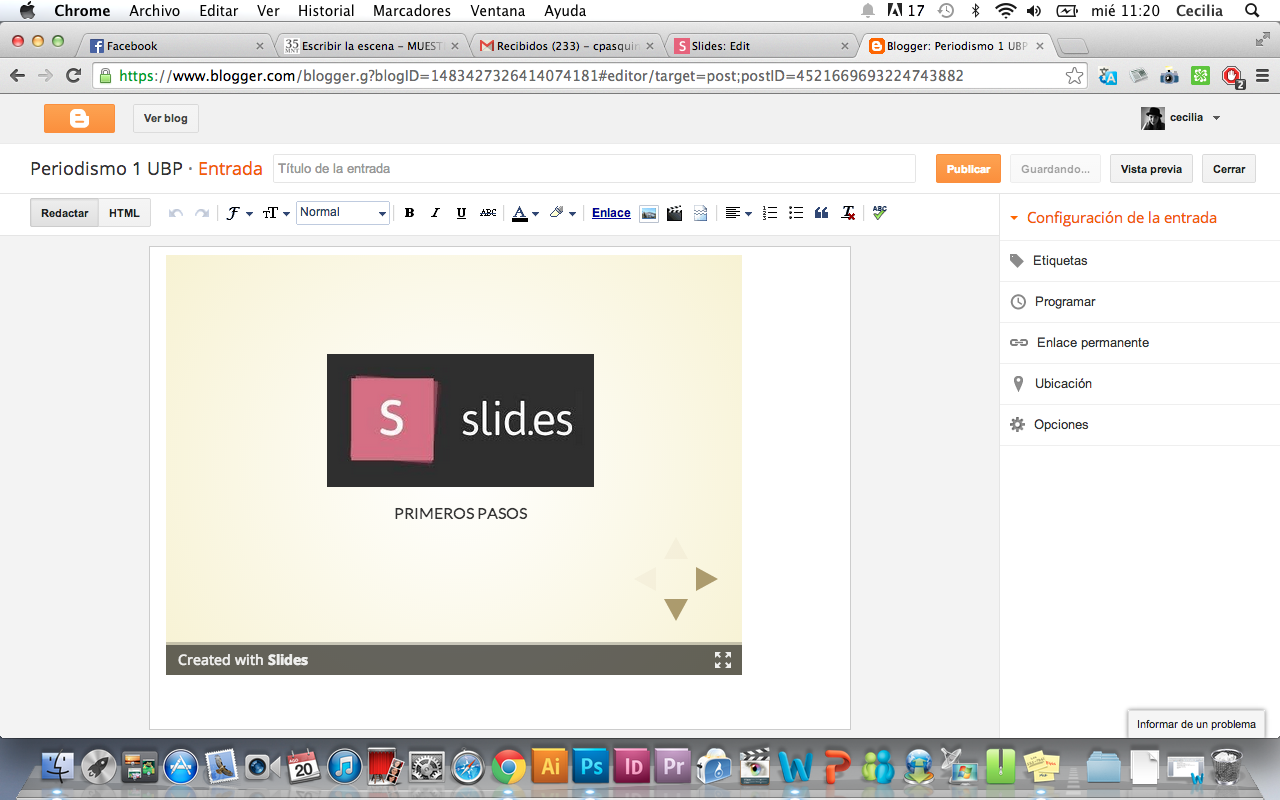Click the Ver blog button
This screenshot has width=1280, height=800.
click(x=166, y=118)
